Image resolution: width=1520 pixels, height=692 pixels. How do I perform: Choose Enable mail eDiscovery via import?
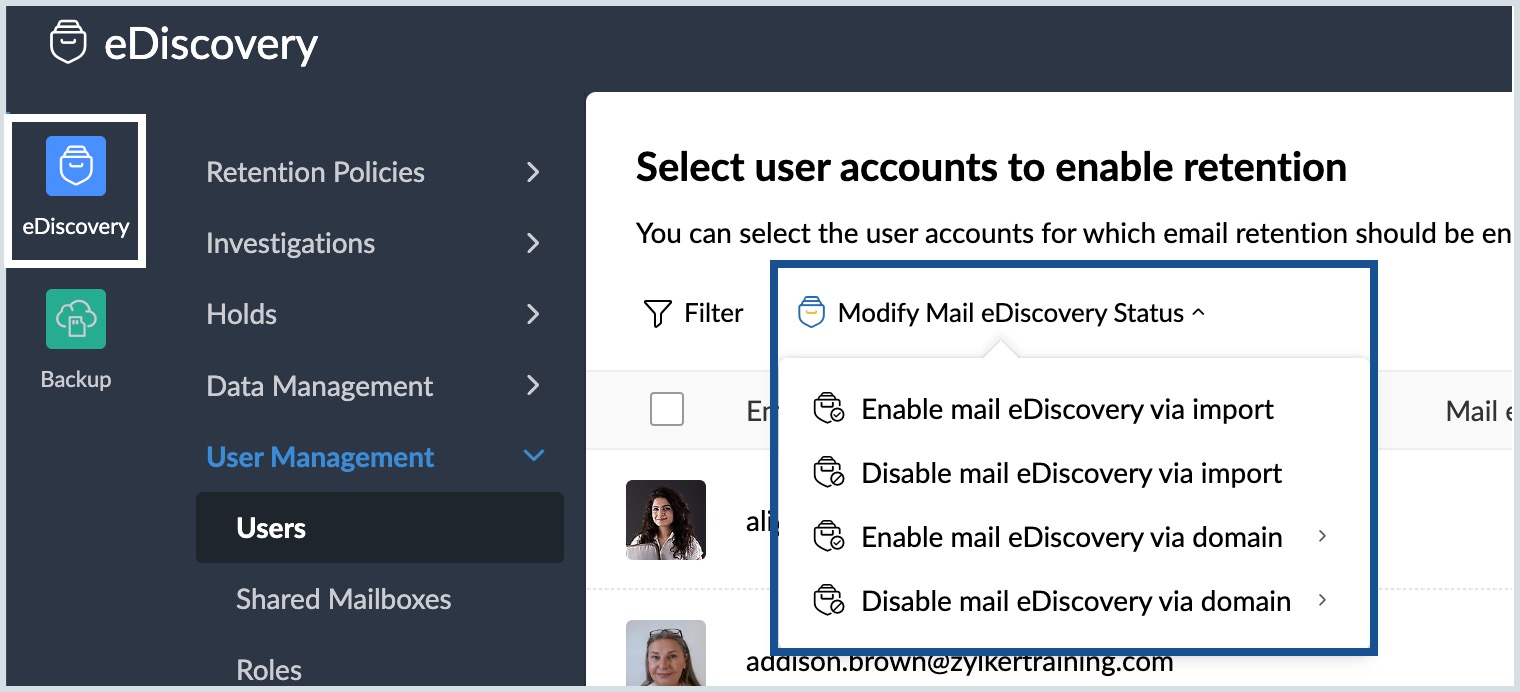coord(1068,410)
